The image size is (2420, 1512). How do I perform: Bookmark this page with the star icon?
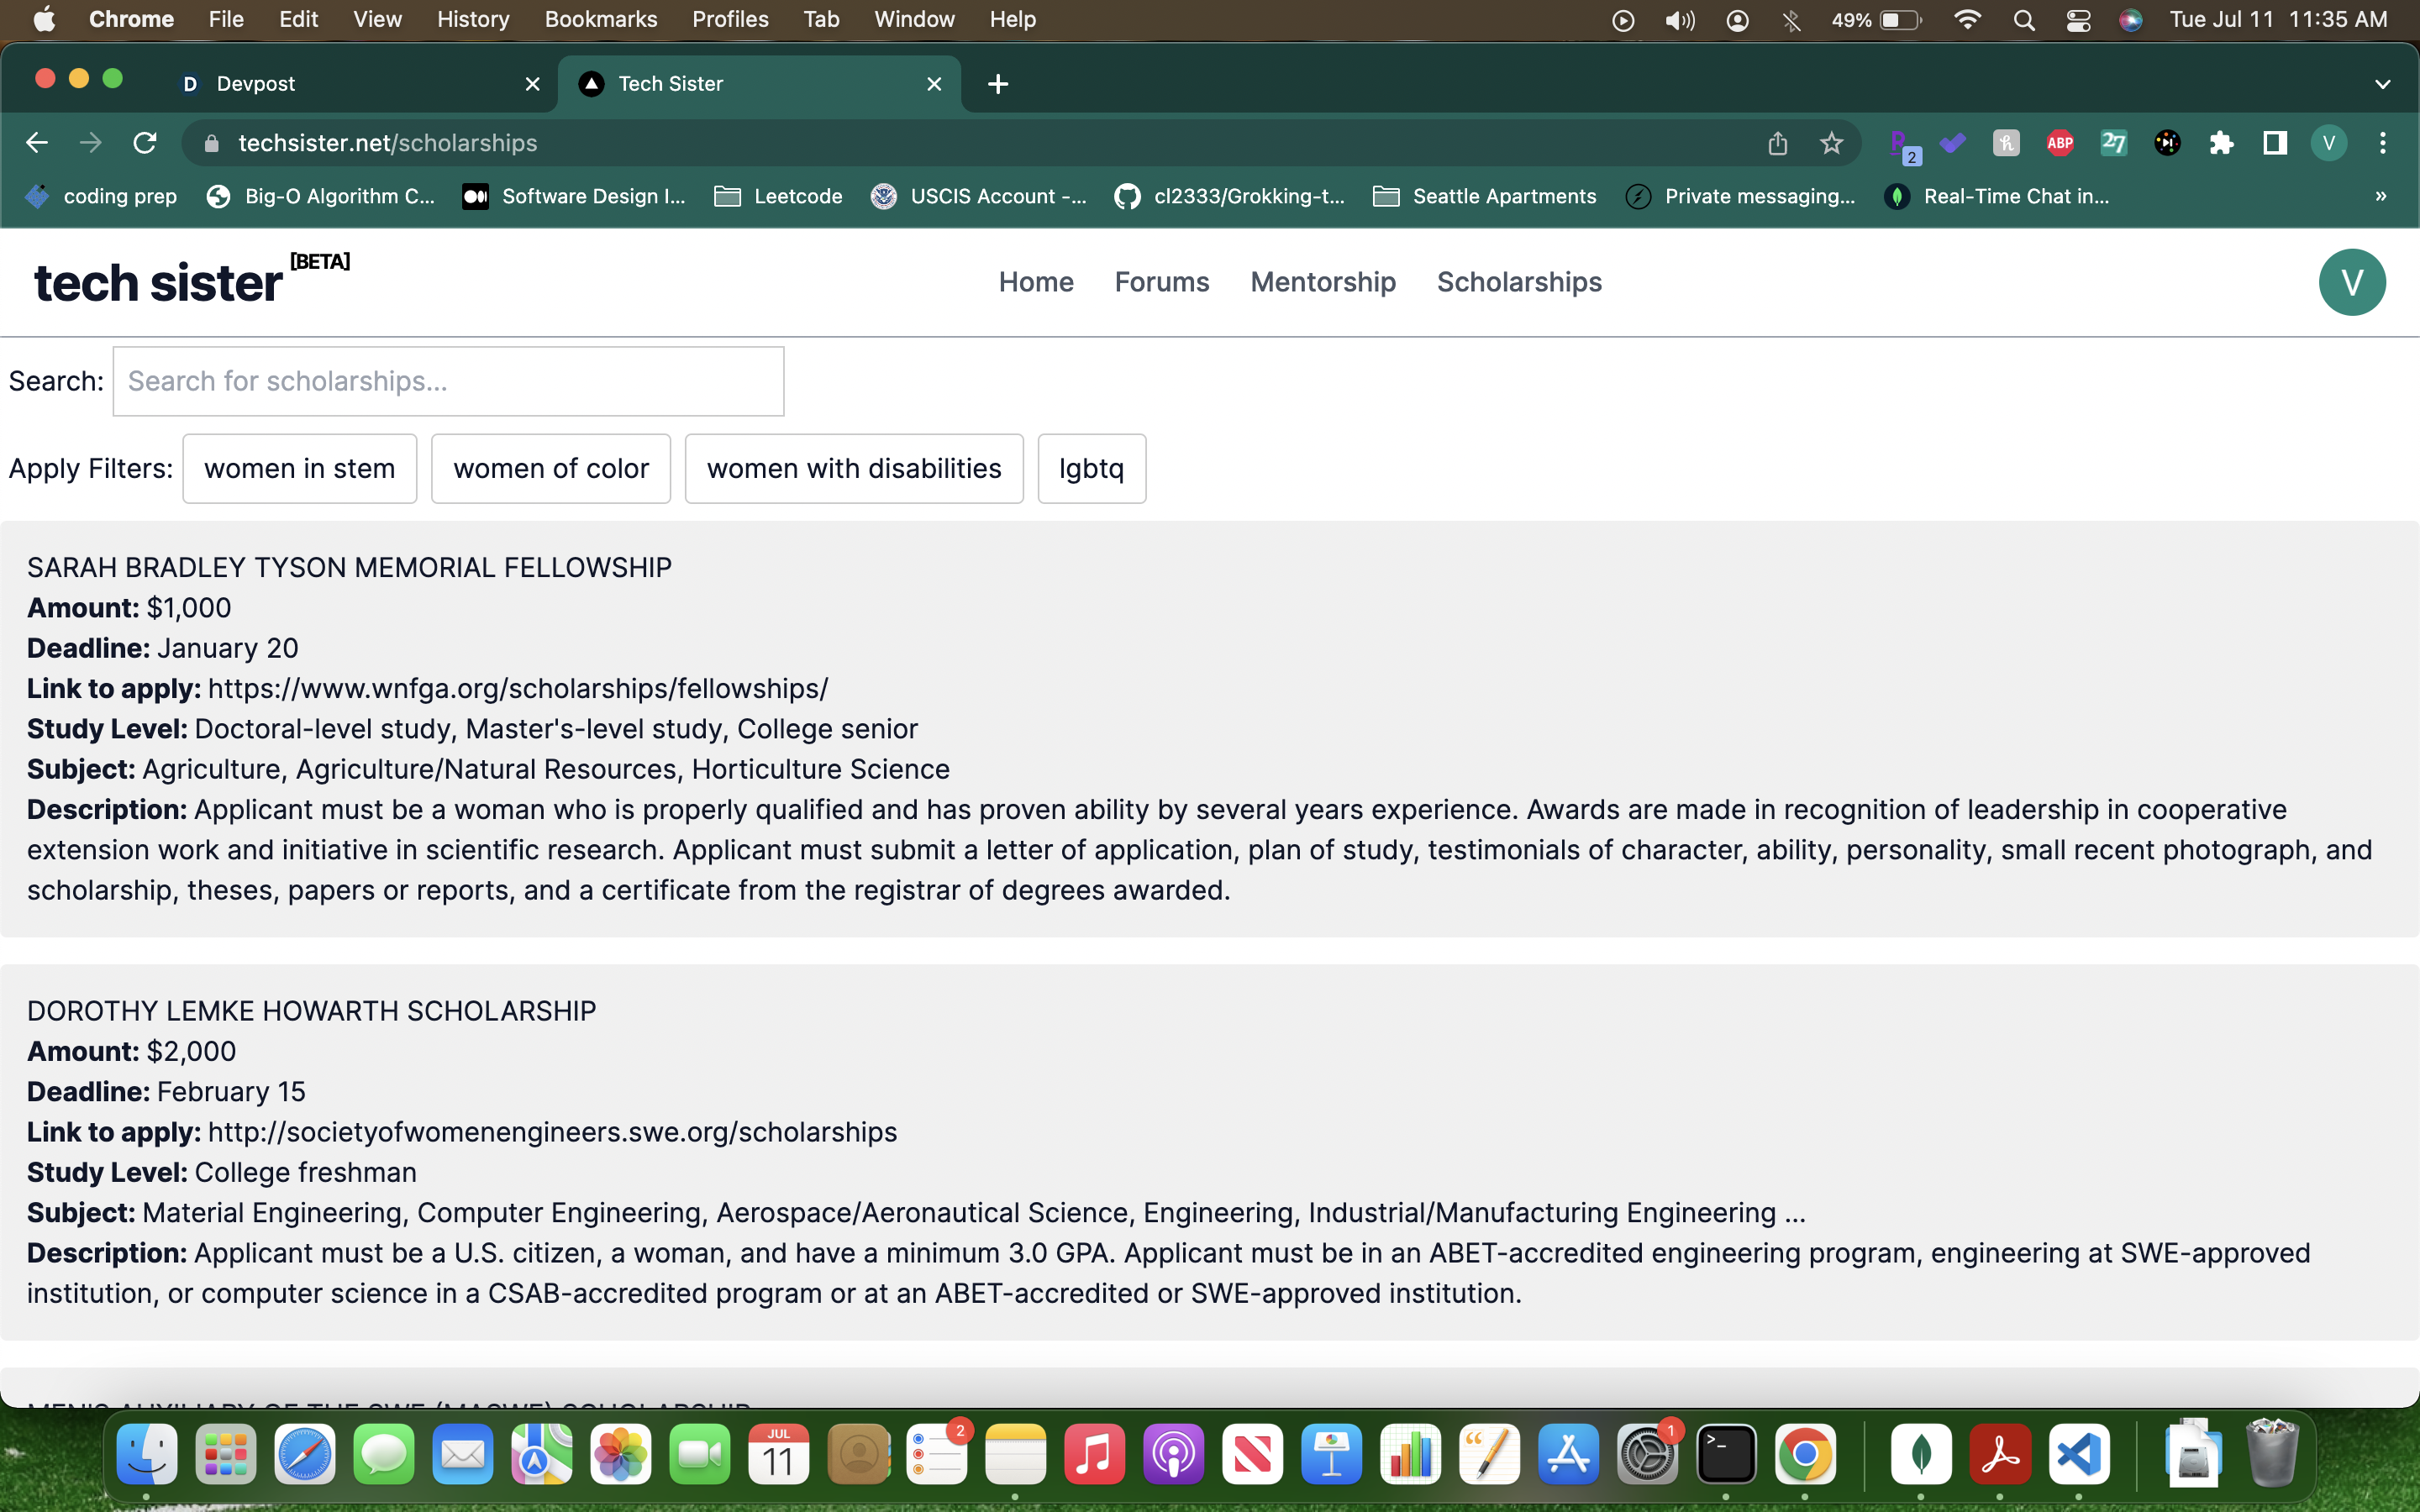1831,143
